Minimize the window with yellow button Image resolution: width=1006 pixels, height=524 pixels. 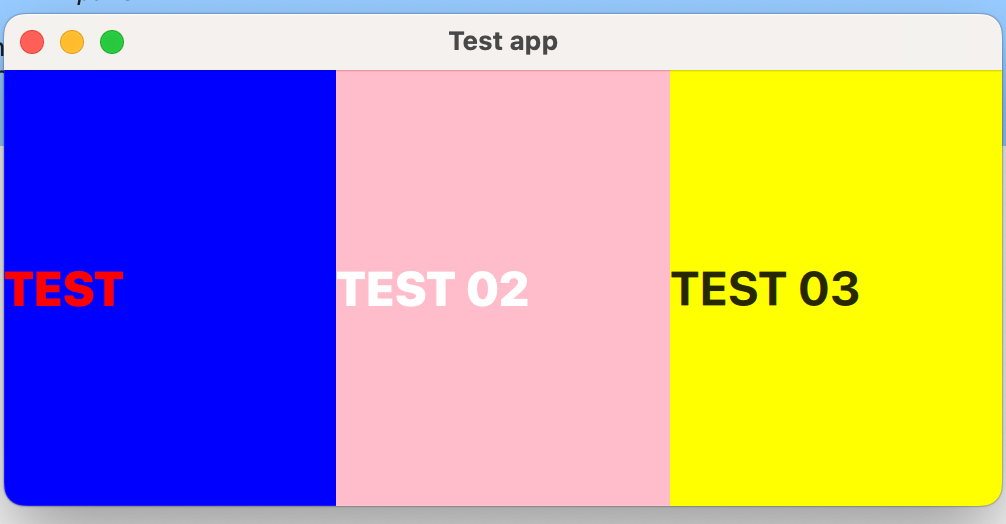[x=72, y=42]
